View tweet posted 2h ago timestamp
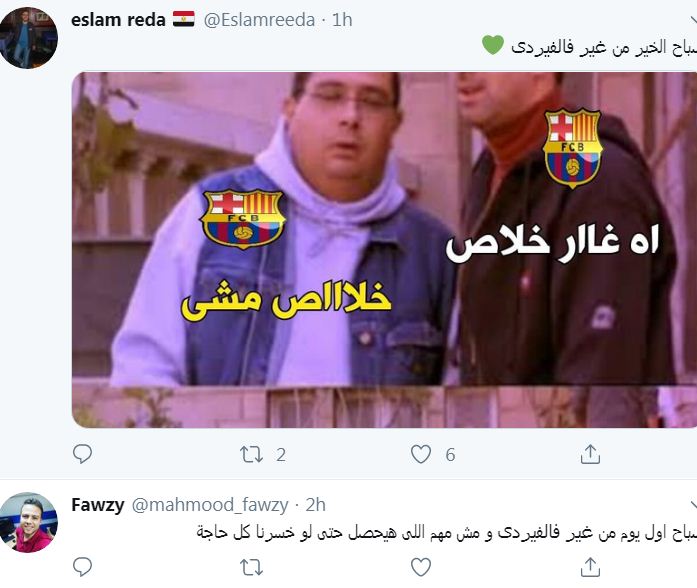Image resolution: width=697 pixels, height=588 pixels. [316, 505]
